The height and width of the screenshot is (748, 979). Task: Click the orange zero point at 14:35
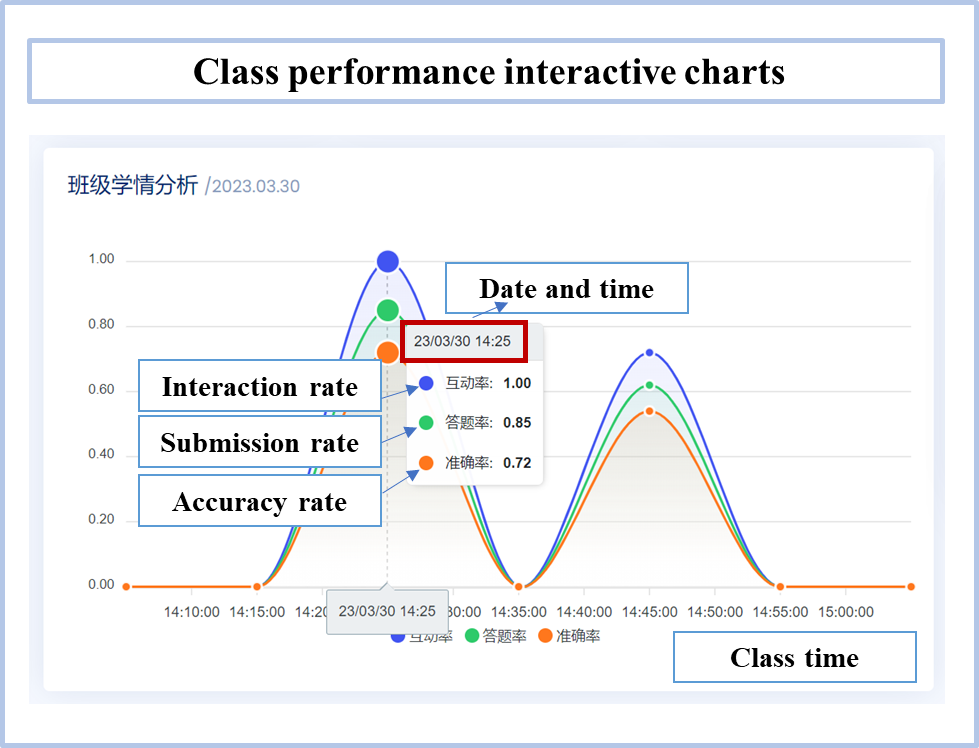coord(518,587)
